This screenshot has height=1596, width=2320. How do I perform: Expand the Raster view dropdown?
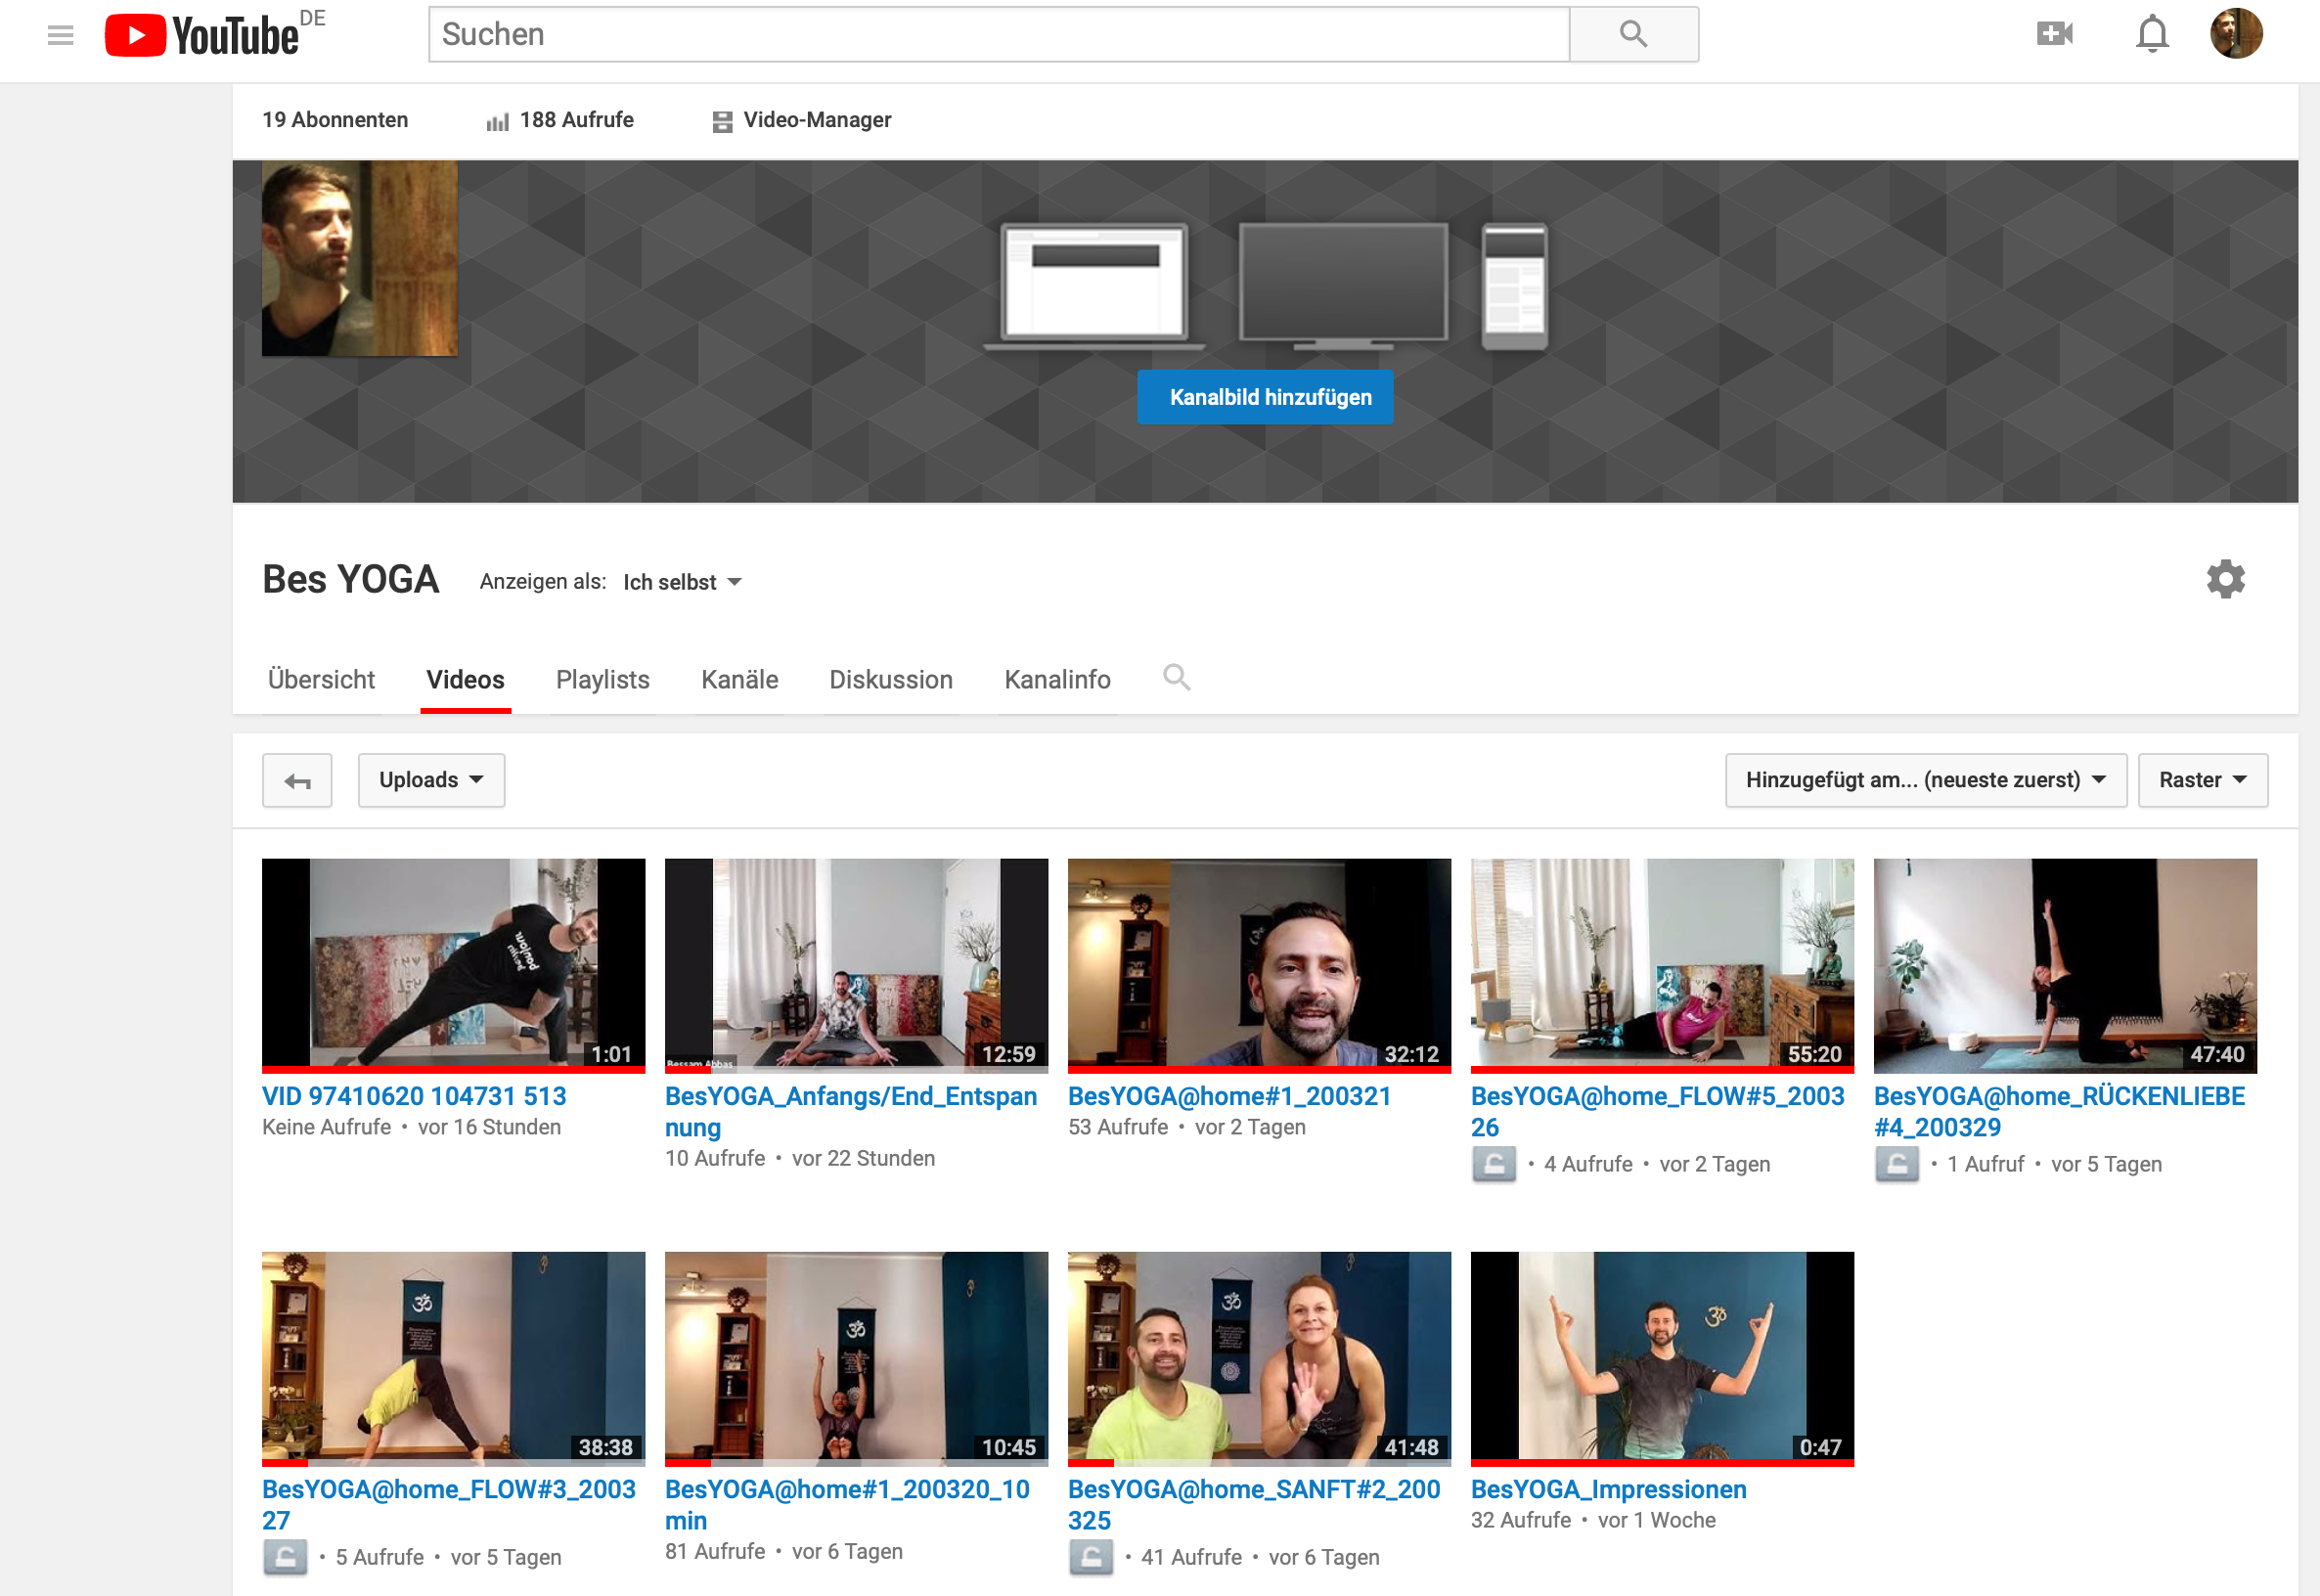(2202, 781)
